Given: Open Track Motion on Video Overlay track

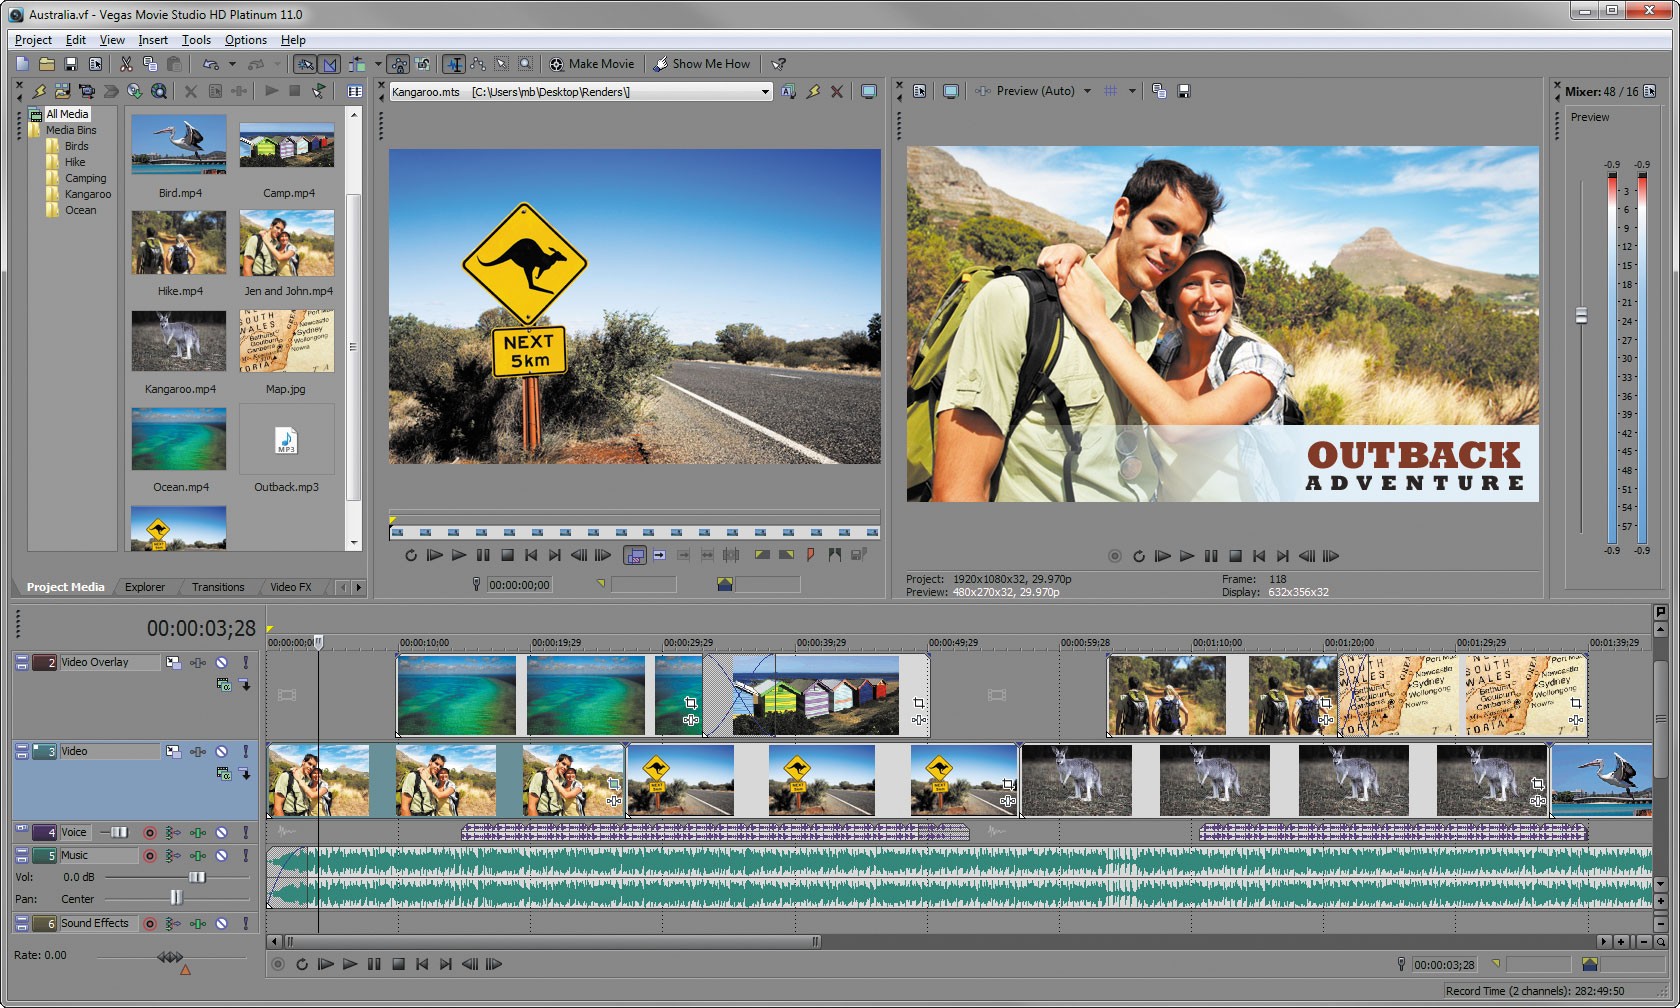Looking at the screenshot, I should (173, 662).
